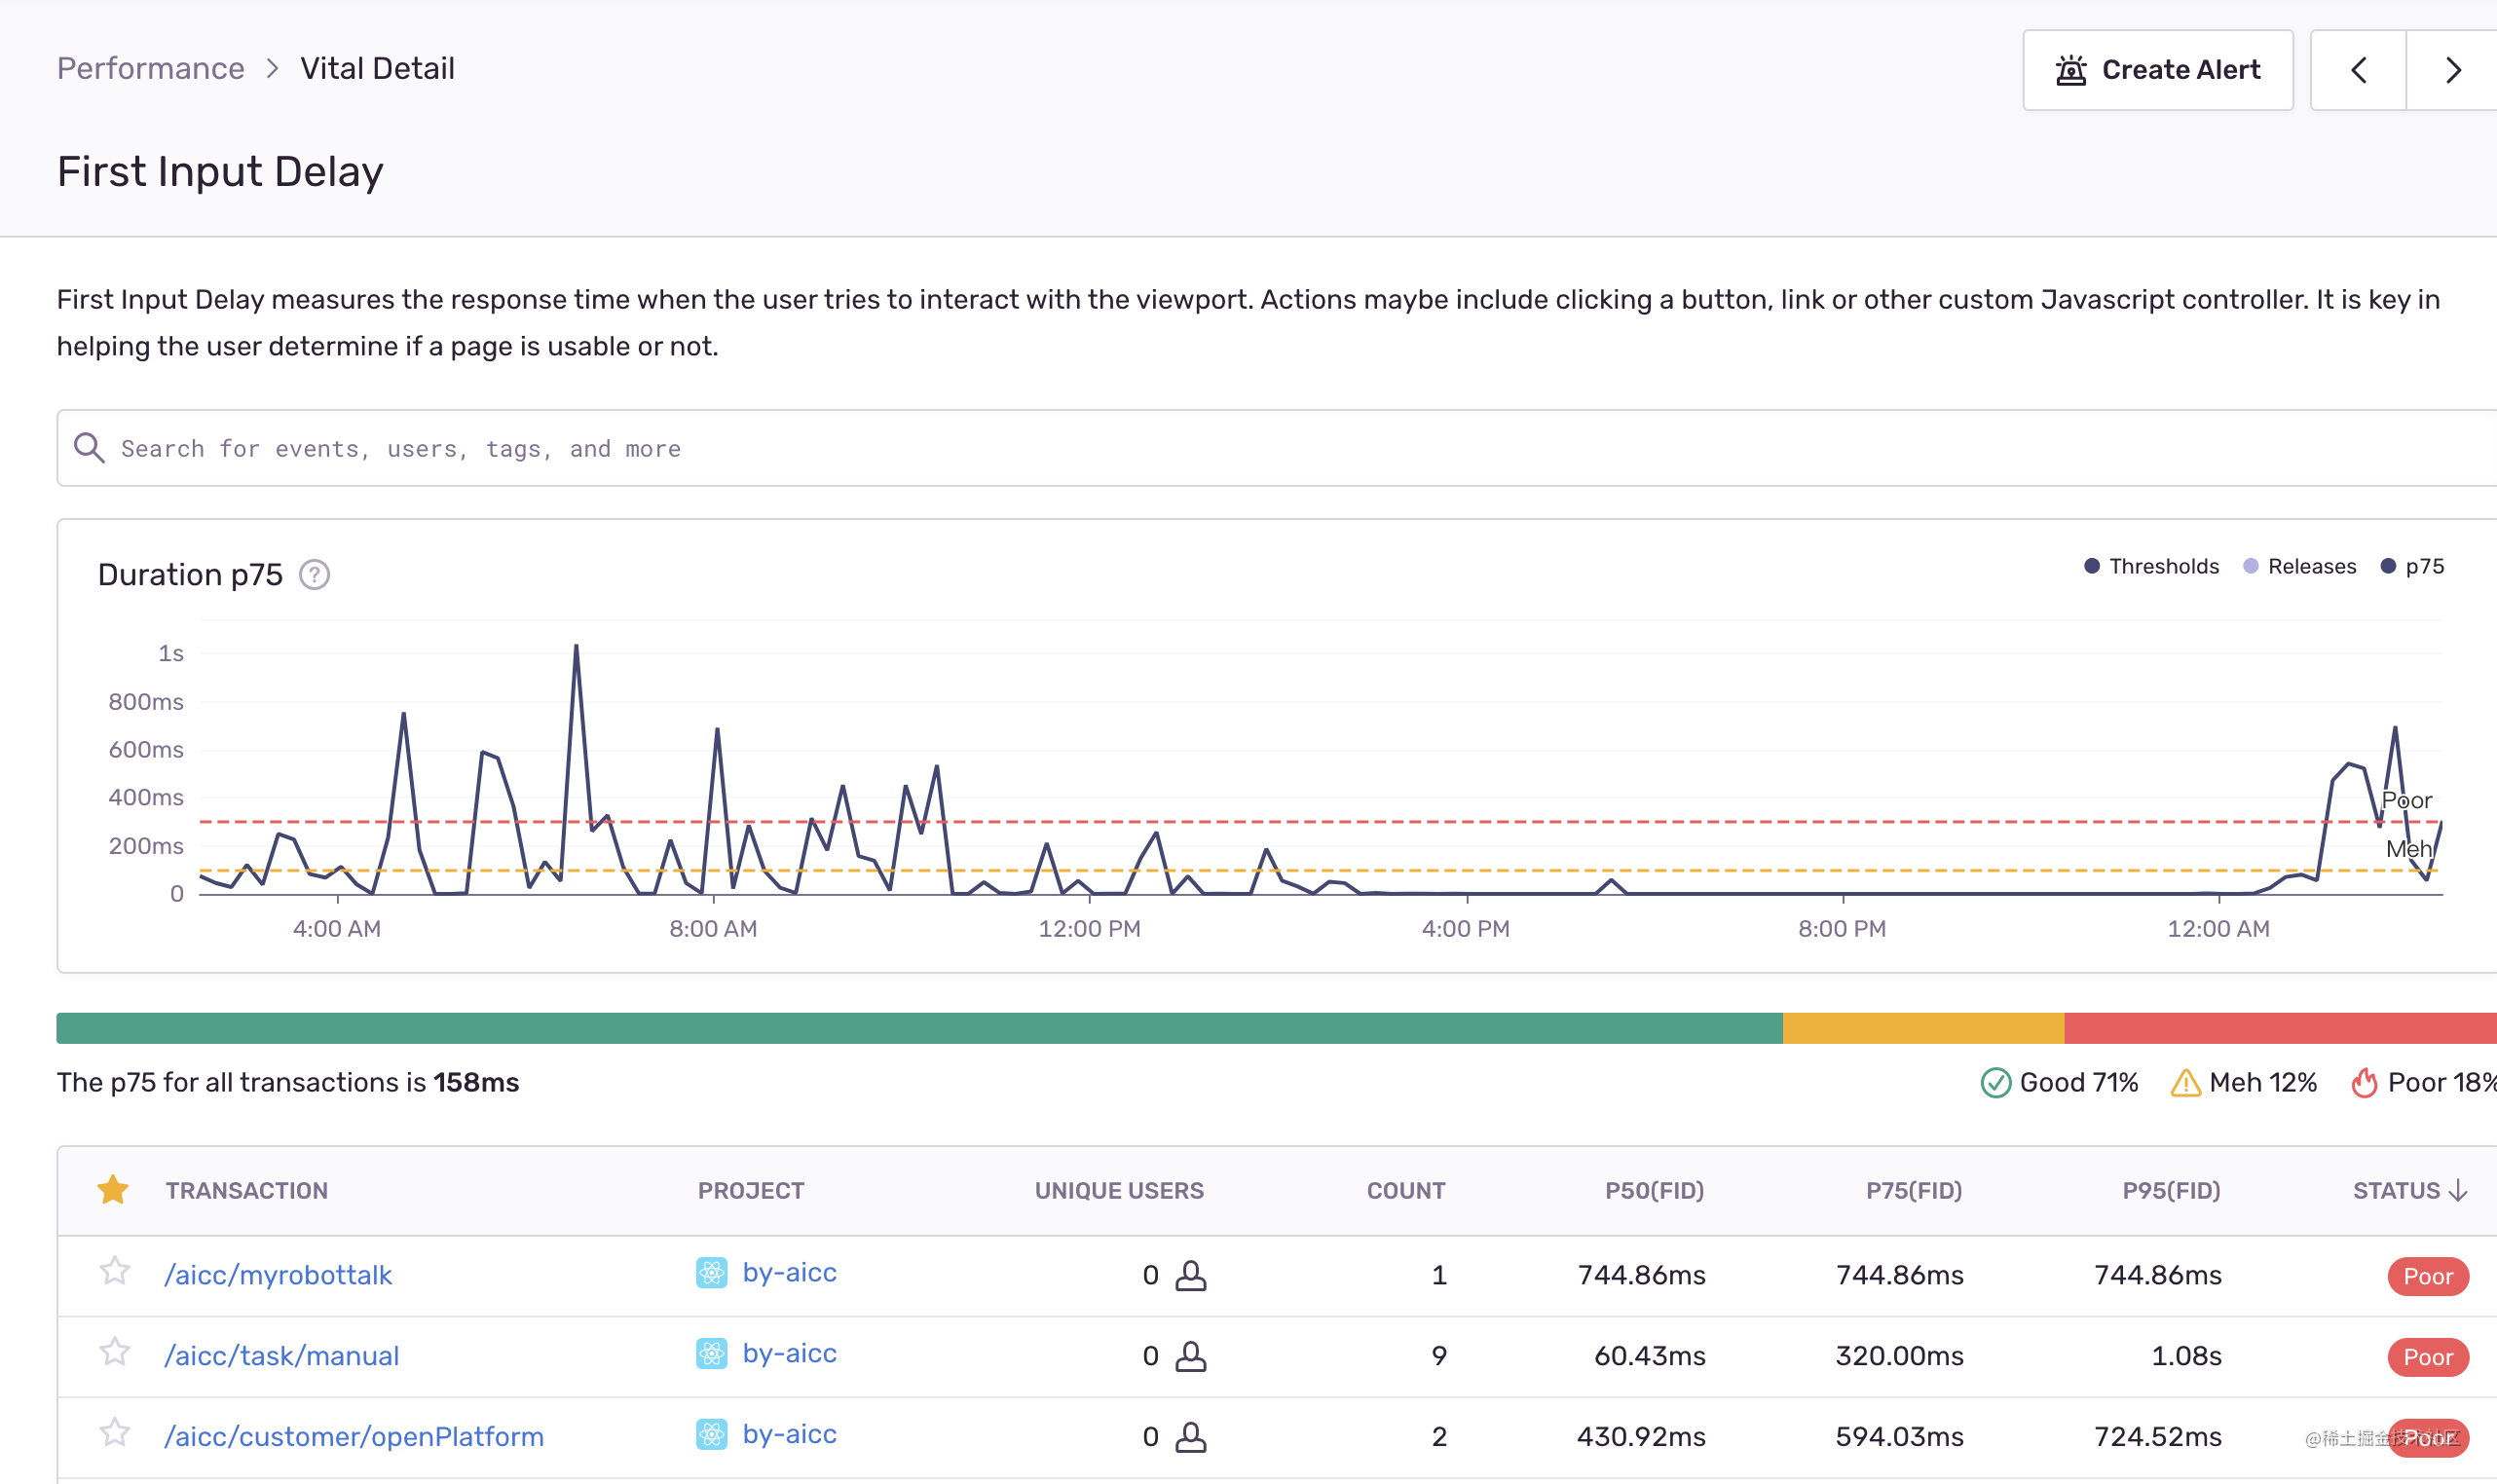The image size is (2497, 1484).
Task: Focus the events search input field
Action: [1277, 448]
